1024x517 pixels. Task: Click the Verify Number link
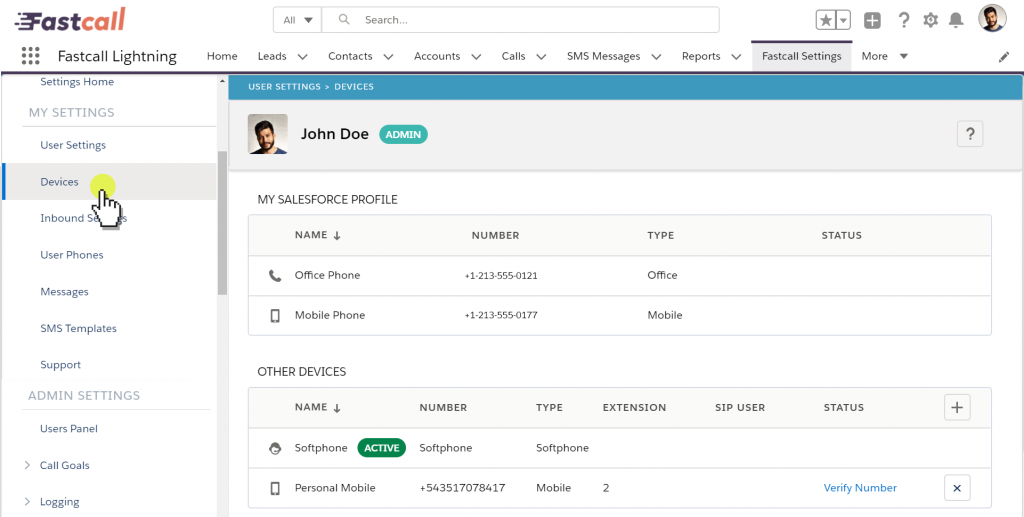pyautogui.click(x=860, y=488)
